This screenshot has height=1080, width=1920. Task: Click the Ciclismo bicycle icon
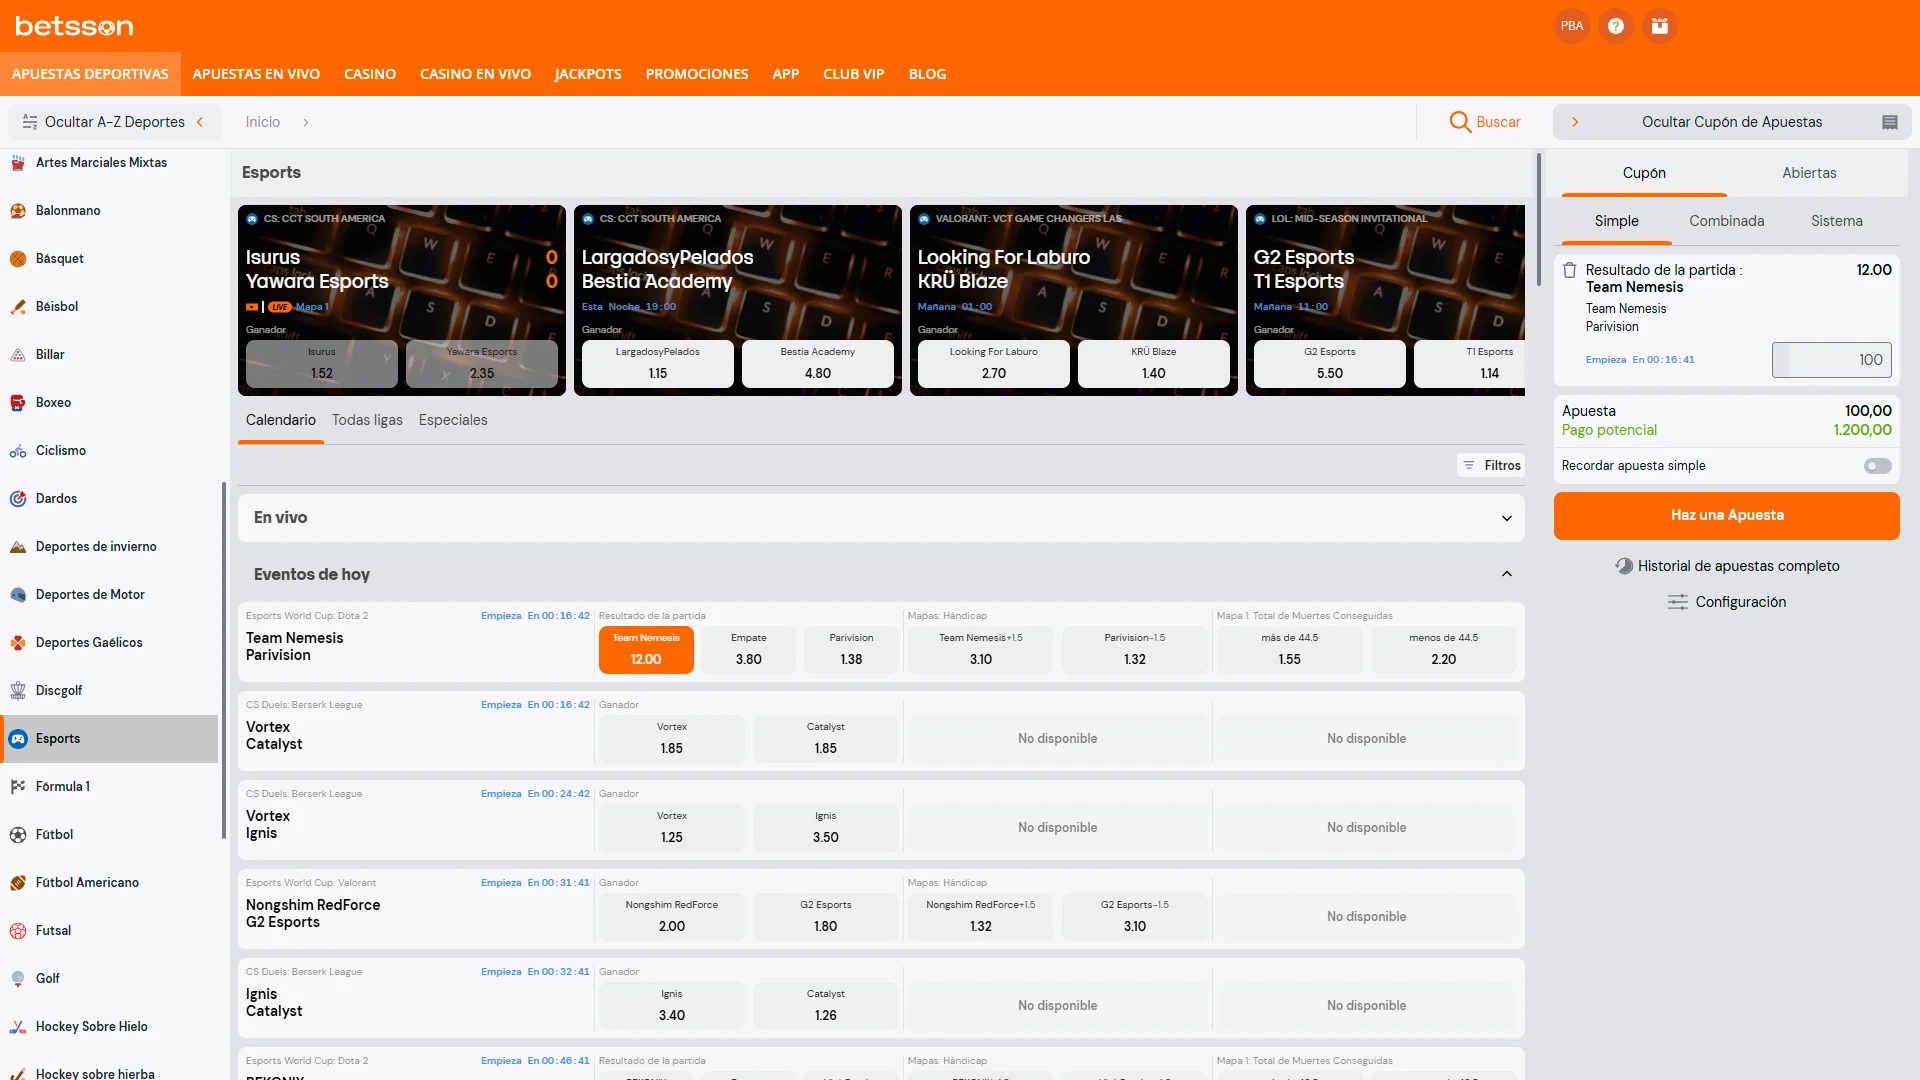pyautogui.click(x=18, y=450)
